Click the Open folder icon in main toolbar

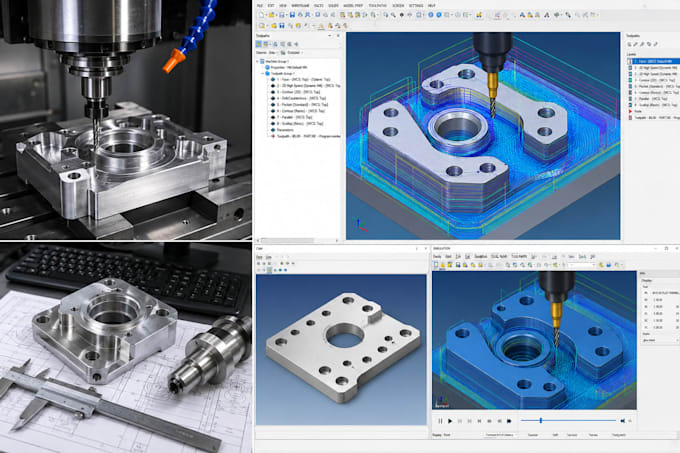pyautogui.click(x=271, y=15)
